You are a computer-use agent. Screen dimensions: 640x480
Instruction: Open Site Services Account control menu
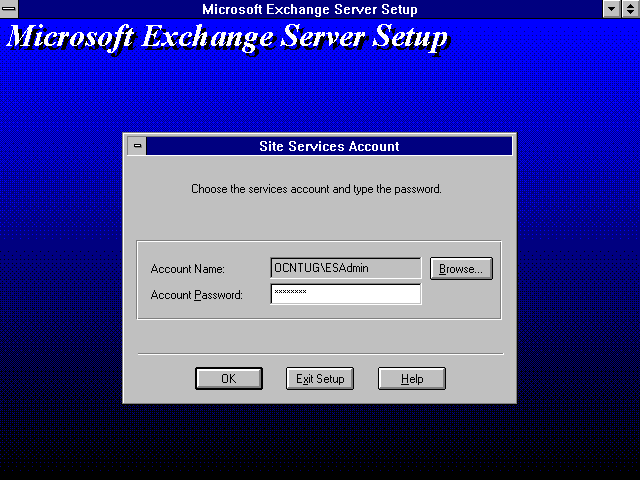(137, 146)
